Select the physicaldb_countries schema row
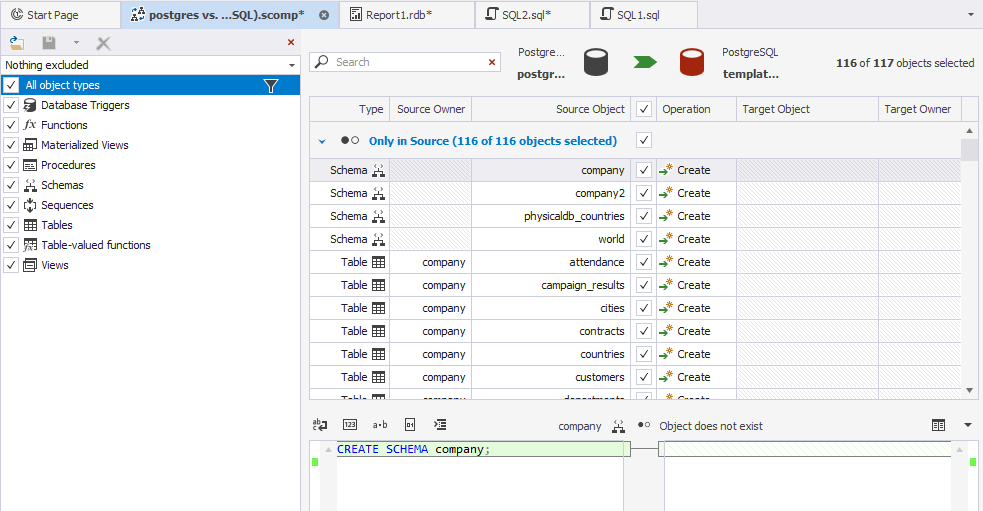This screenshot has height=511, width=983. click(635, 216)
